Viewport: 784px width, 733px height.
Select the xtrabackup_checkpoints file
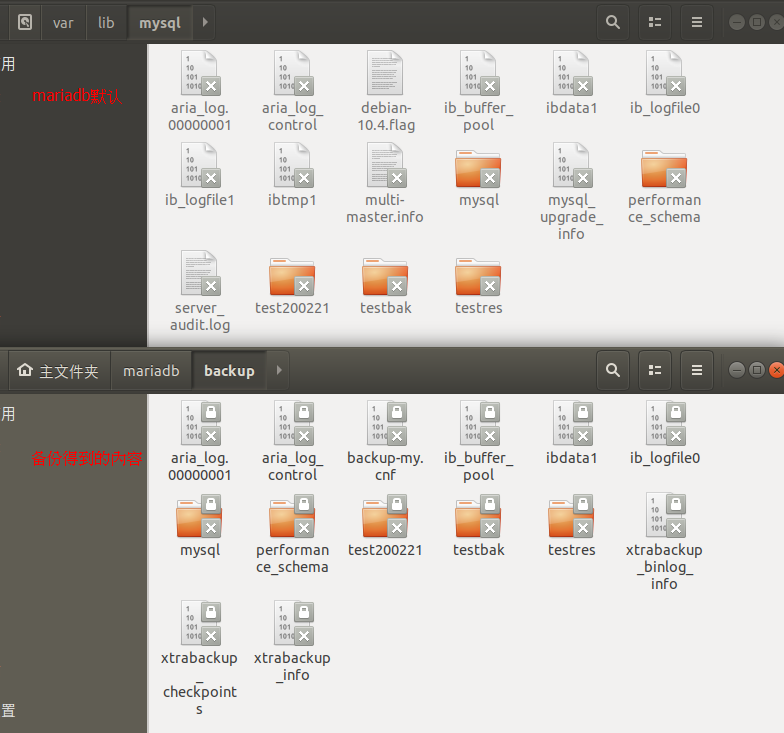(x=199, y=623)
